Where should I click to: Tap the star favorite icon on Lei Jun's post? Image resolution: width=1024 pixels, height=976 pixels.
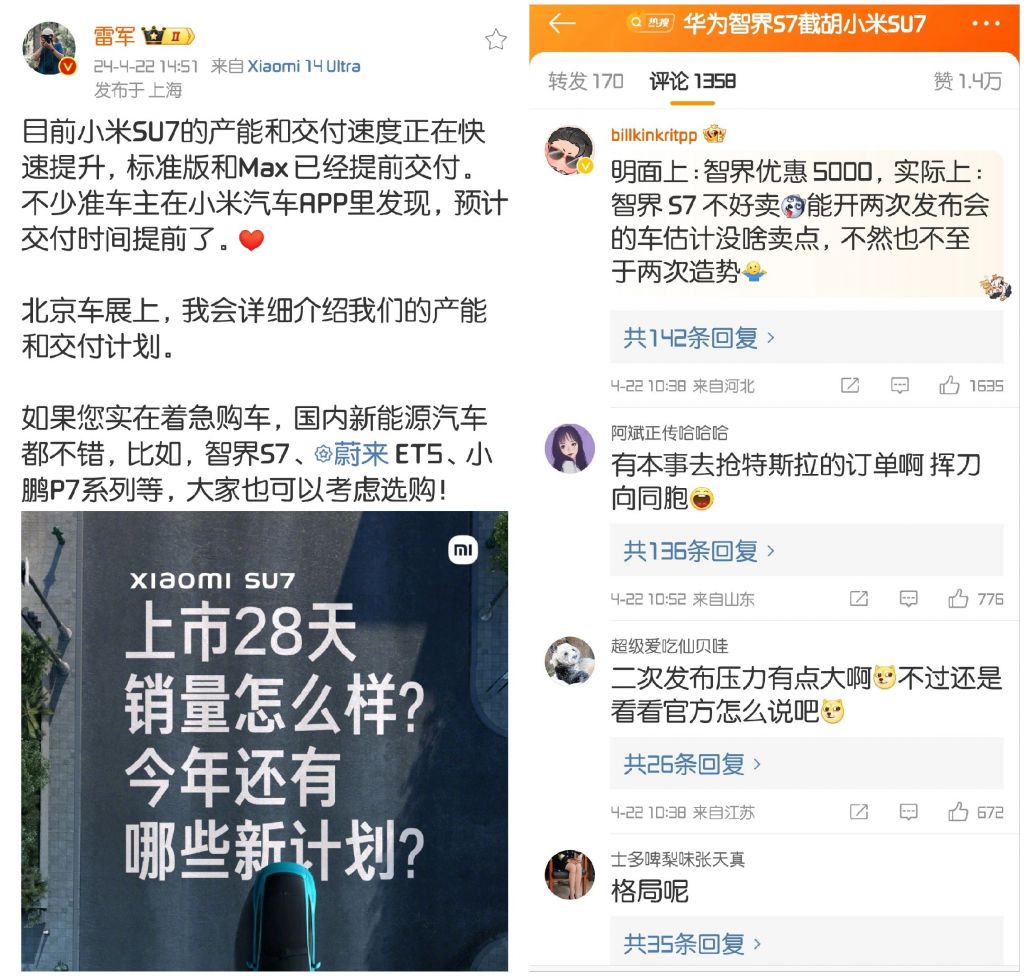coord(496,39)
